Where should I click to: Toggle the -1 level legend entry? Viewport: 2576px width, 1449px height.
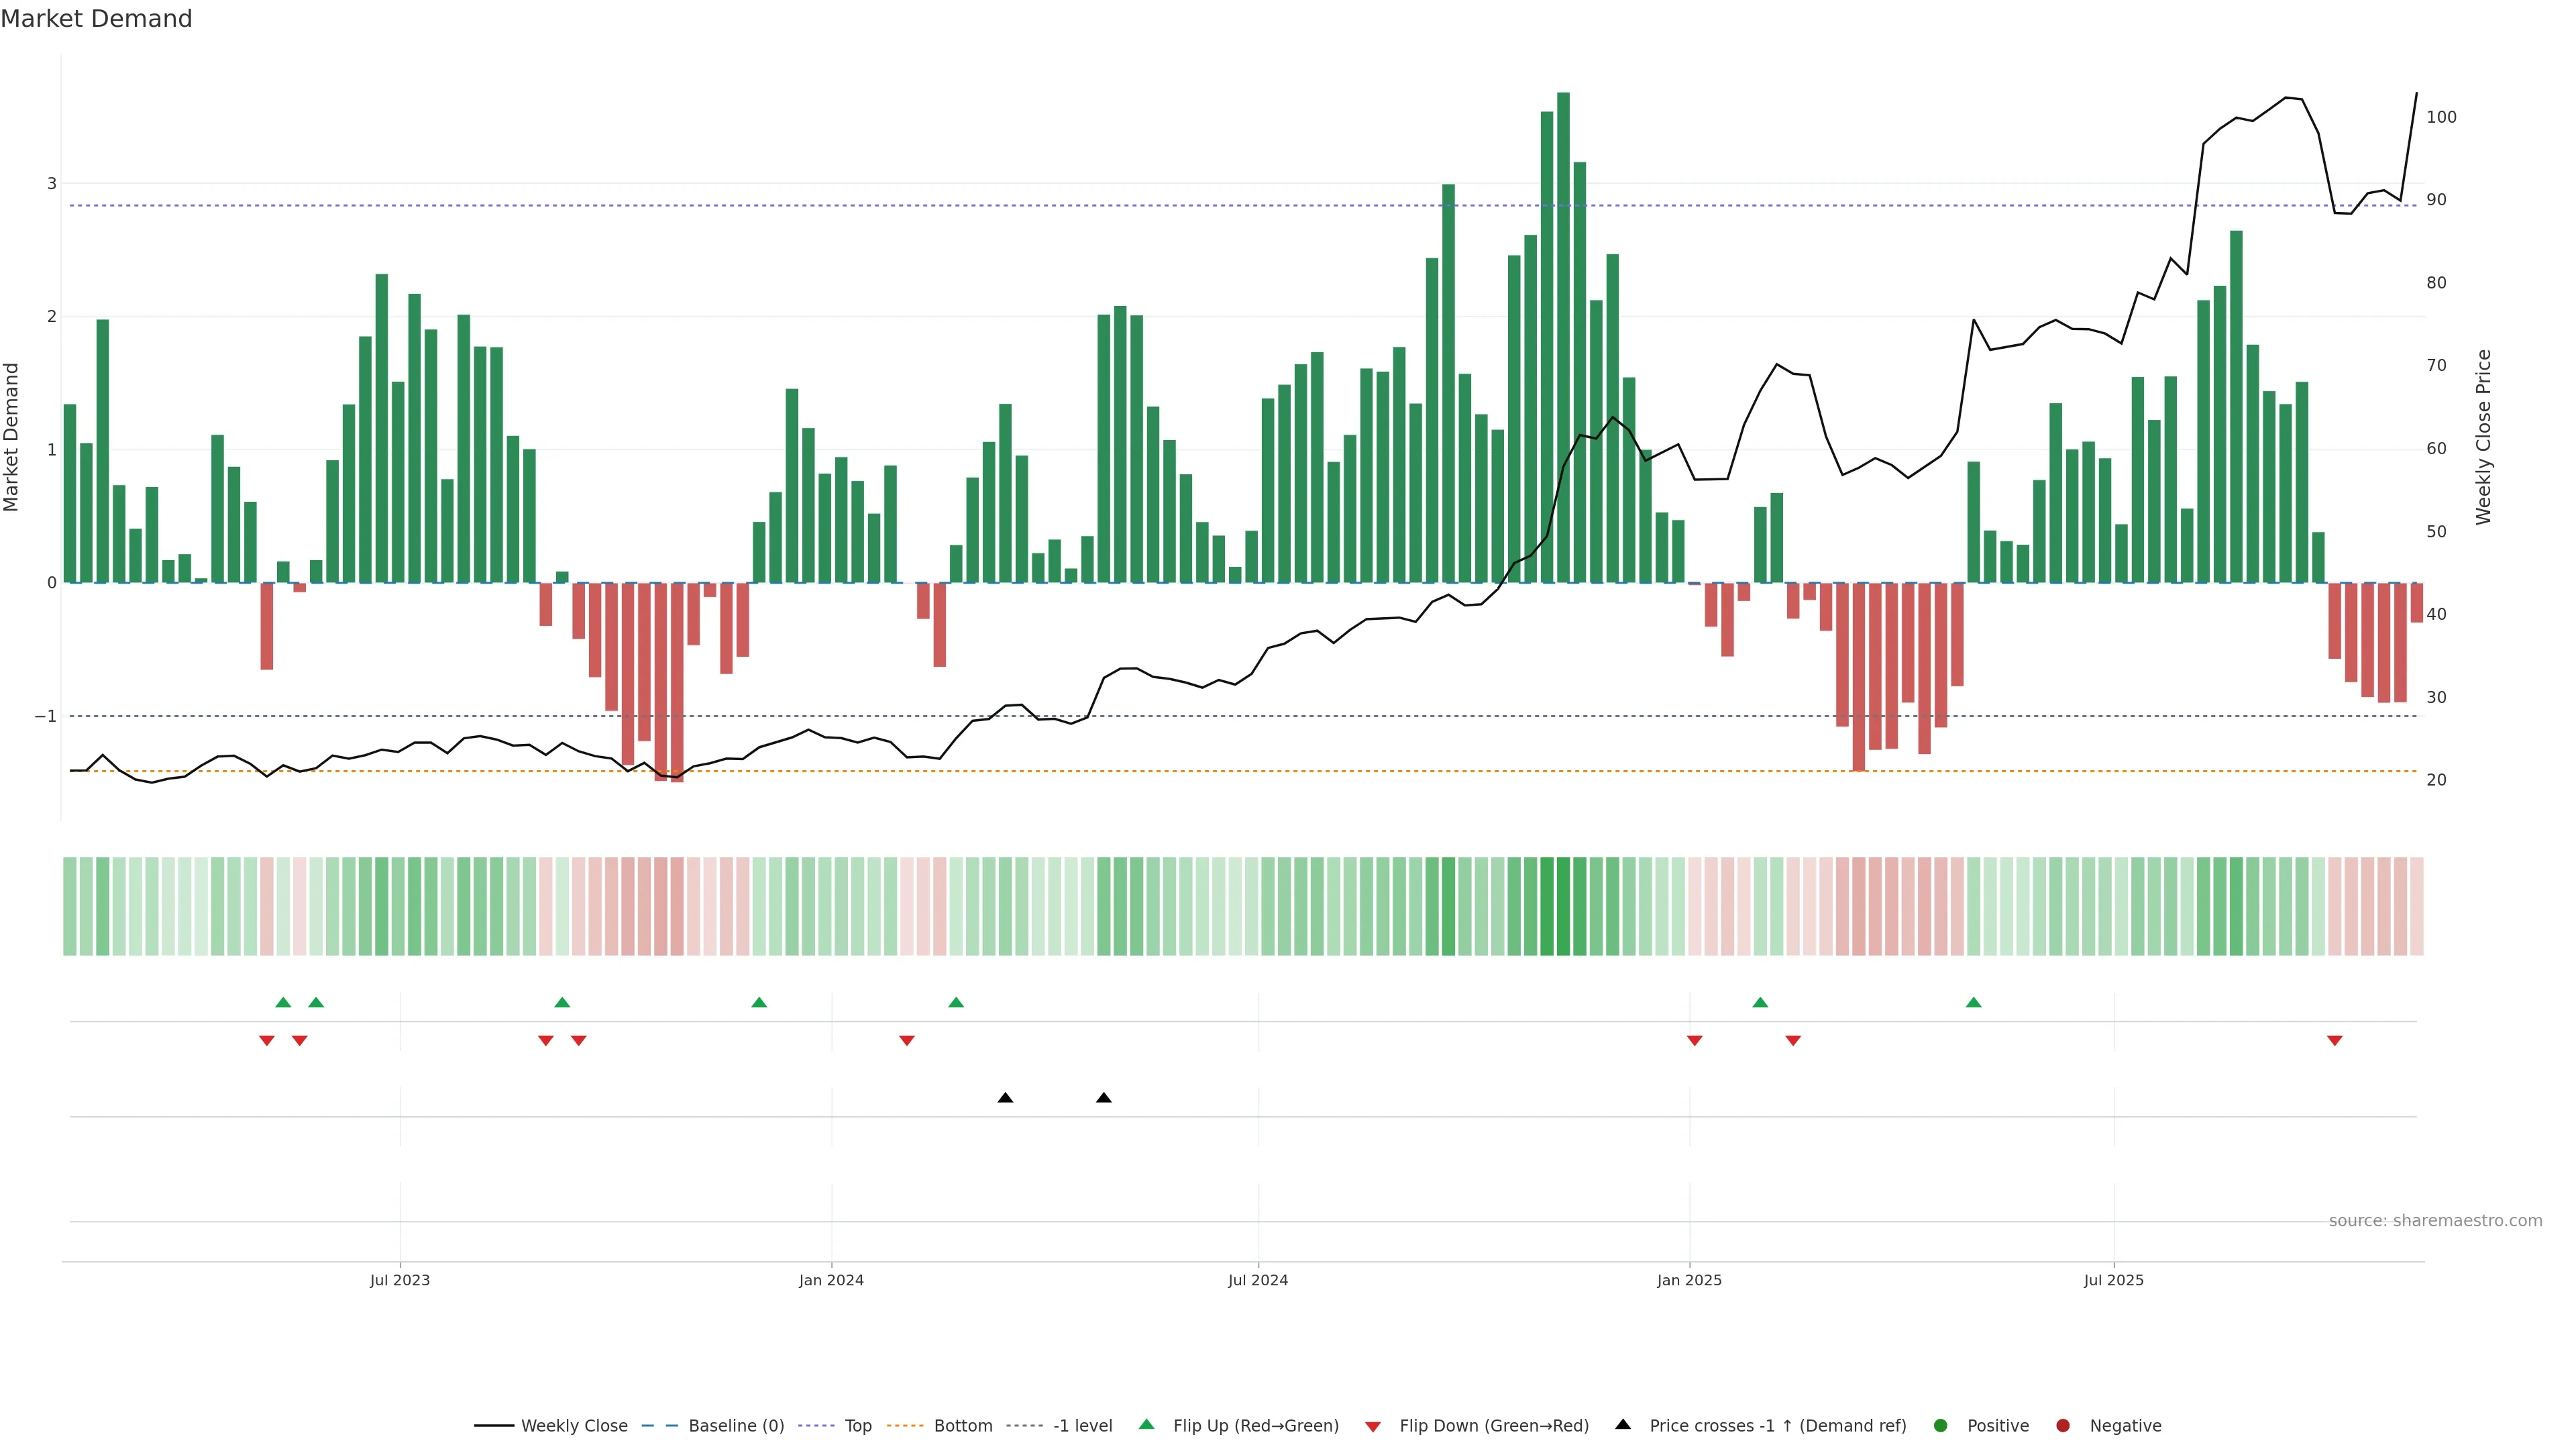pyautogui.click(x=1082, y=1426)
